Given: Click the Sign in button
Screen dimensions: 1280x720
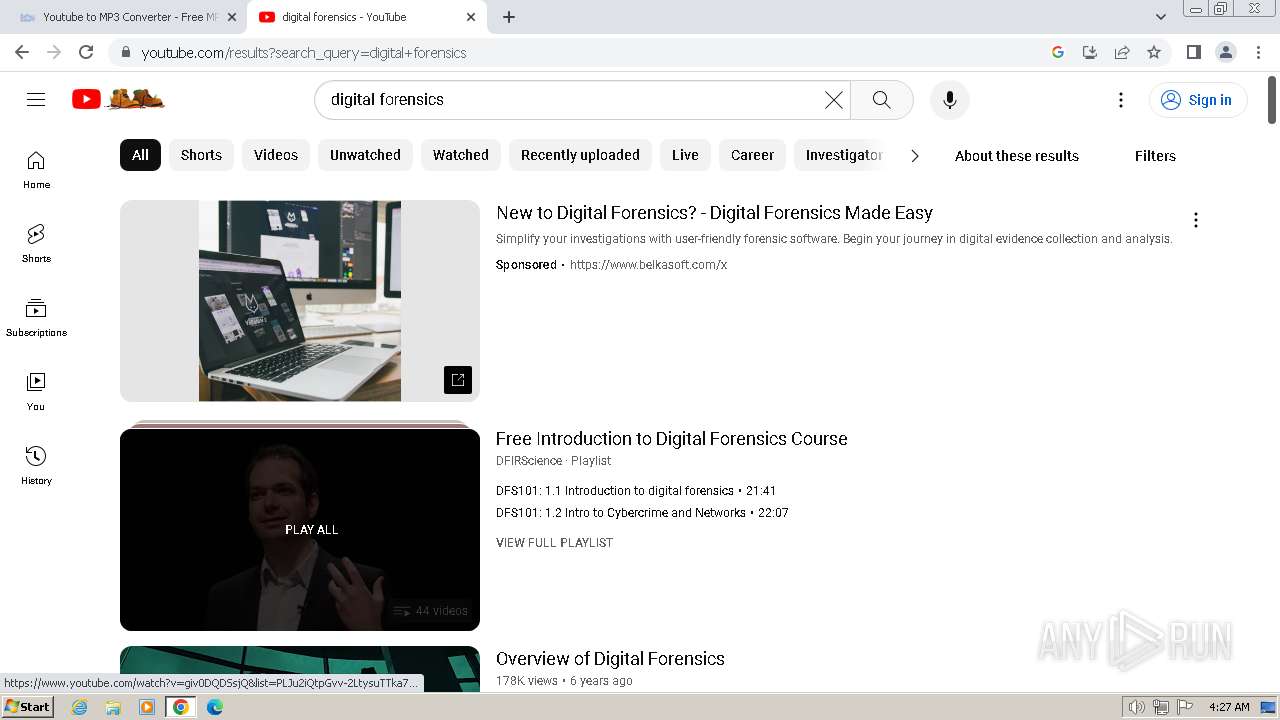Looking at the screenshot, I should coord(1198,100).
